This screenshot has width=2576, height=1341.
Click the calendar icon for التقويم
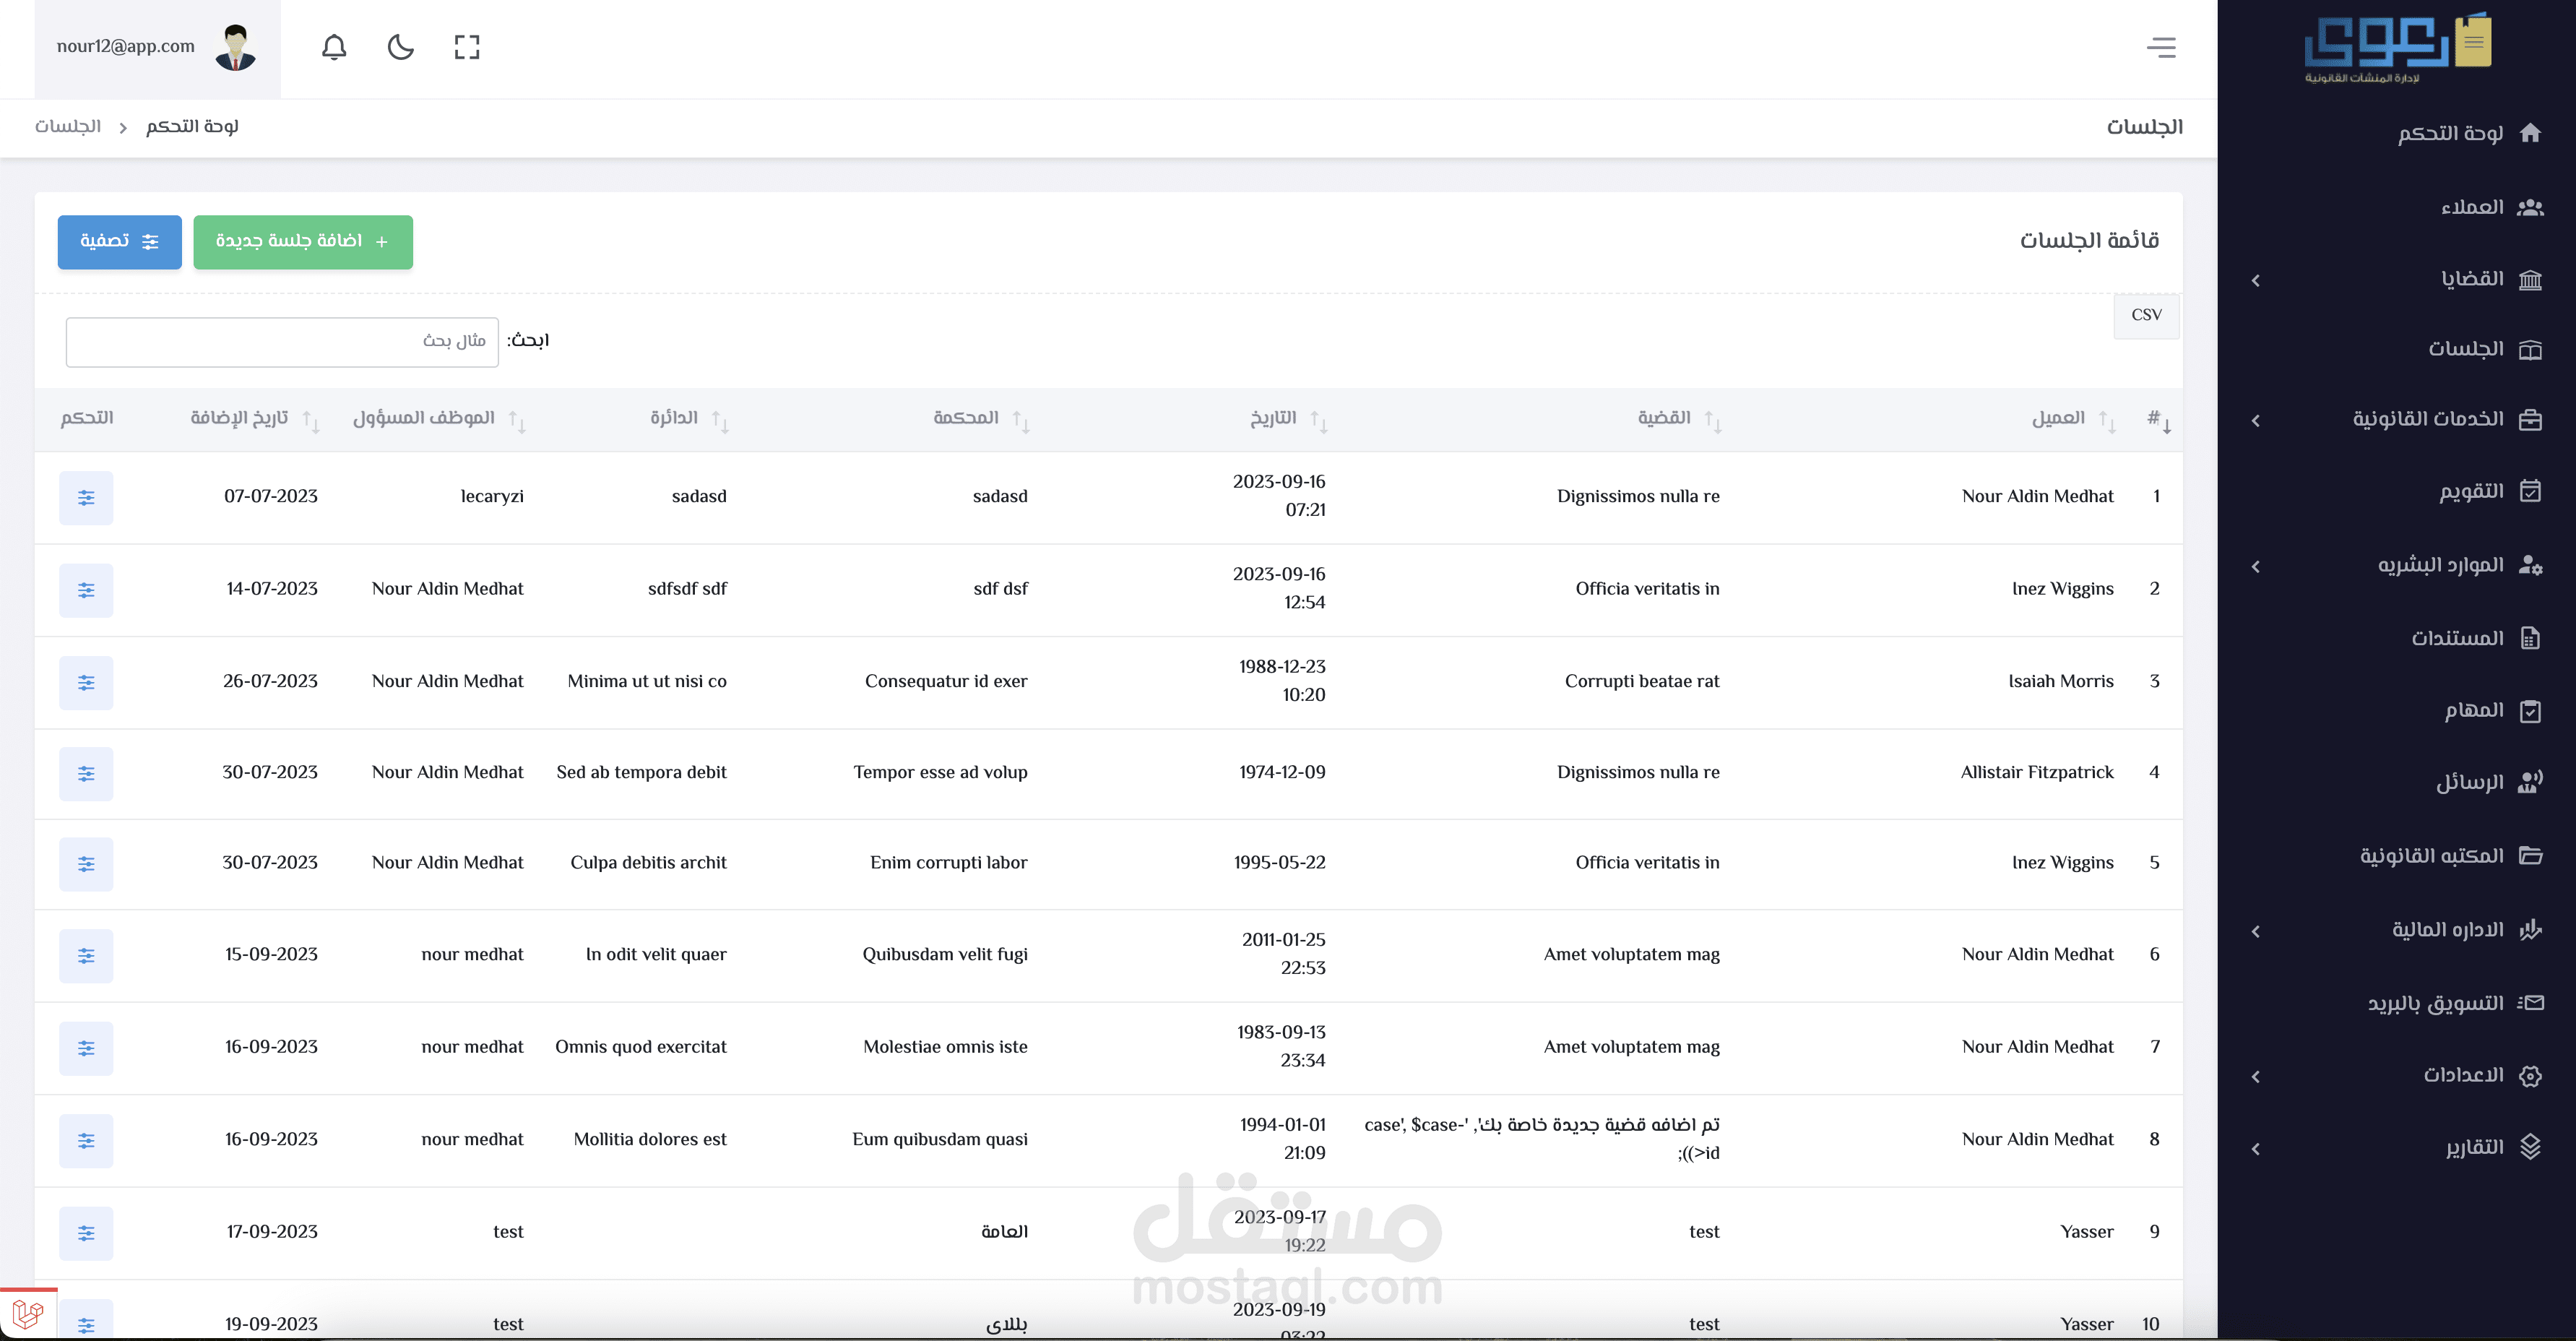[x=2530, y=491]
